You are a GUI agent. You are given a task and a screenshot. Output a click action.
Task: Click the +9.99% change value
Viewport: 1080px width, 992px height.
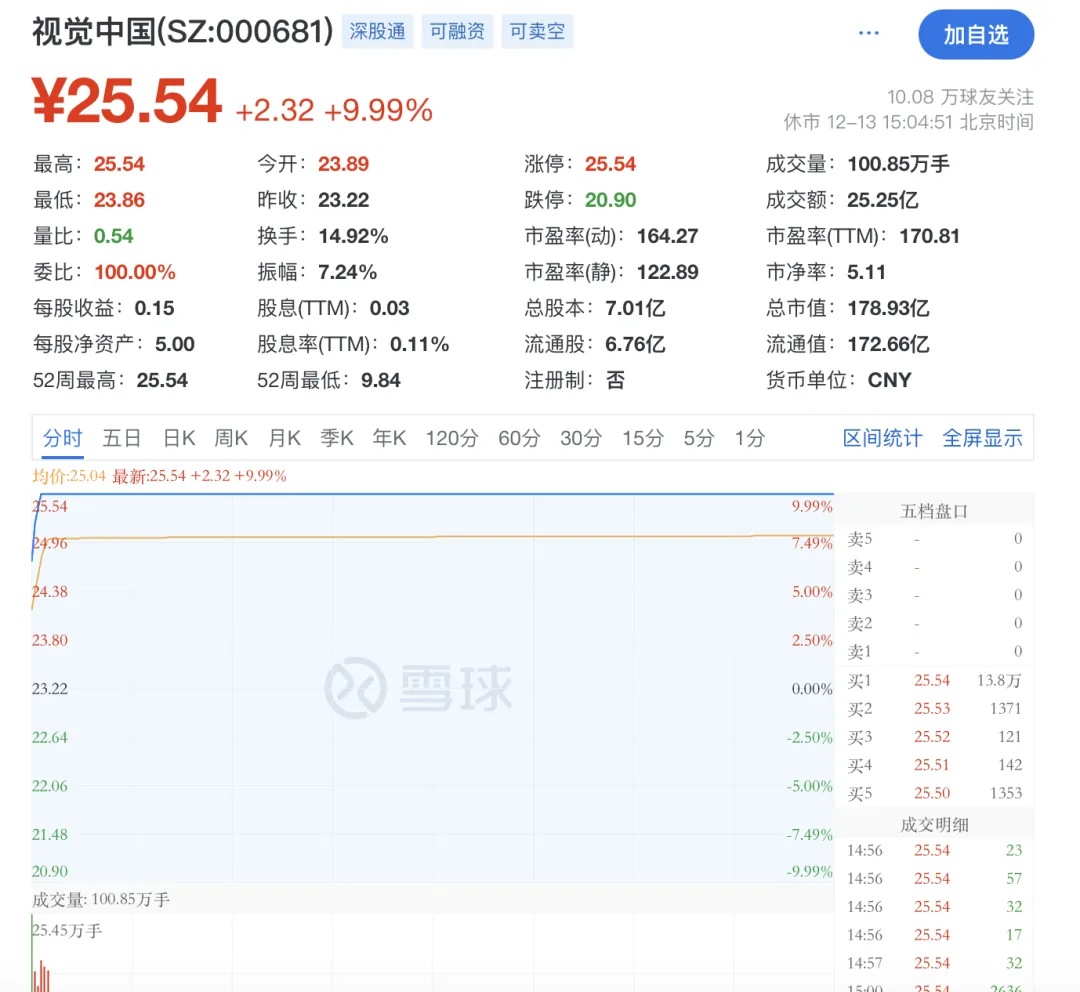point(378,110)
